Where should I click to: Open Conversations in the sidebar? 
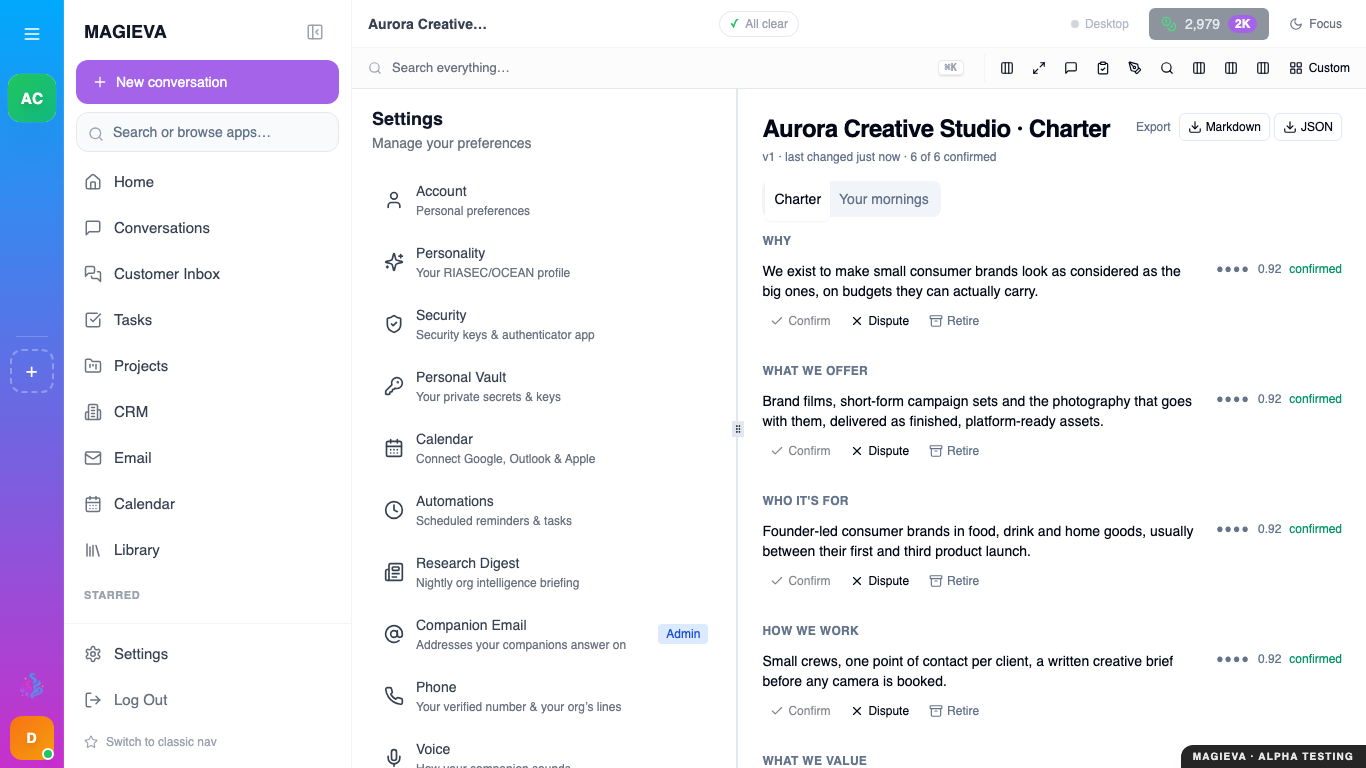pos(207,228)
